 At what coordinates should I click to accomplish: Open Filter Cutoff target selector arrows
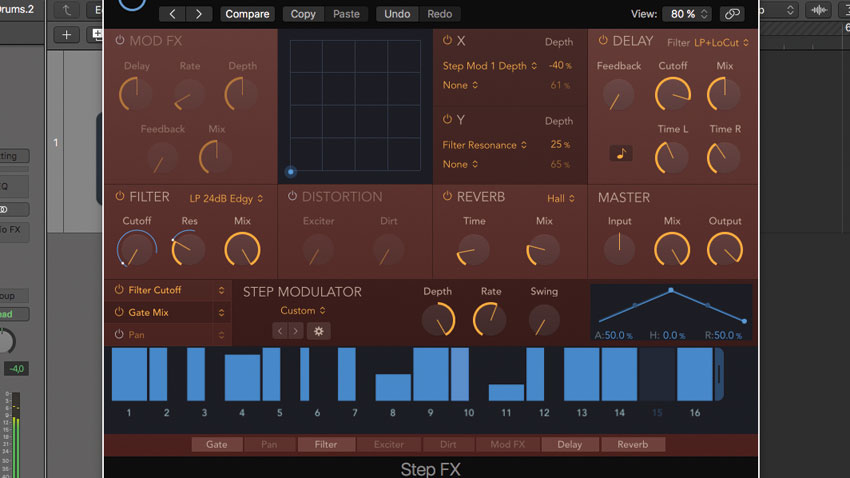pyautogui.click(x=221, y=290)
